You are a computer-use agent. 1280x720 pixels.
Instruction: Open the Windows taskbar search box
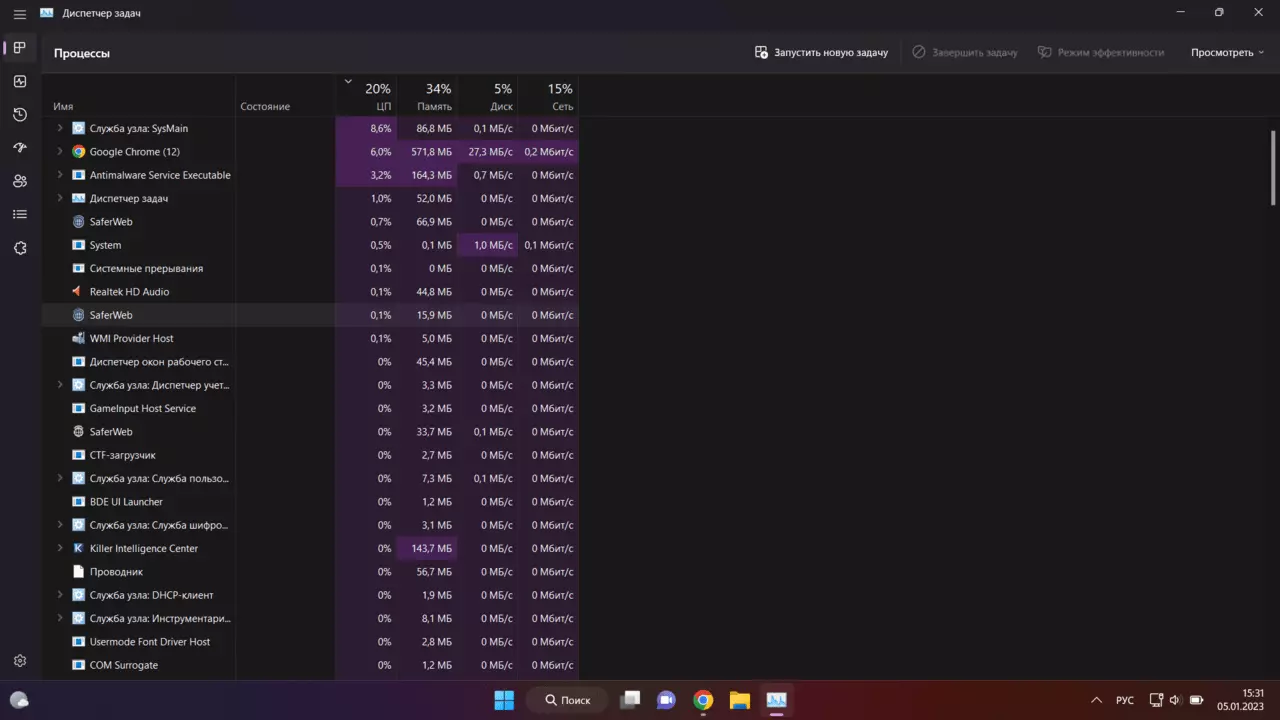[567, 700]
